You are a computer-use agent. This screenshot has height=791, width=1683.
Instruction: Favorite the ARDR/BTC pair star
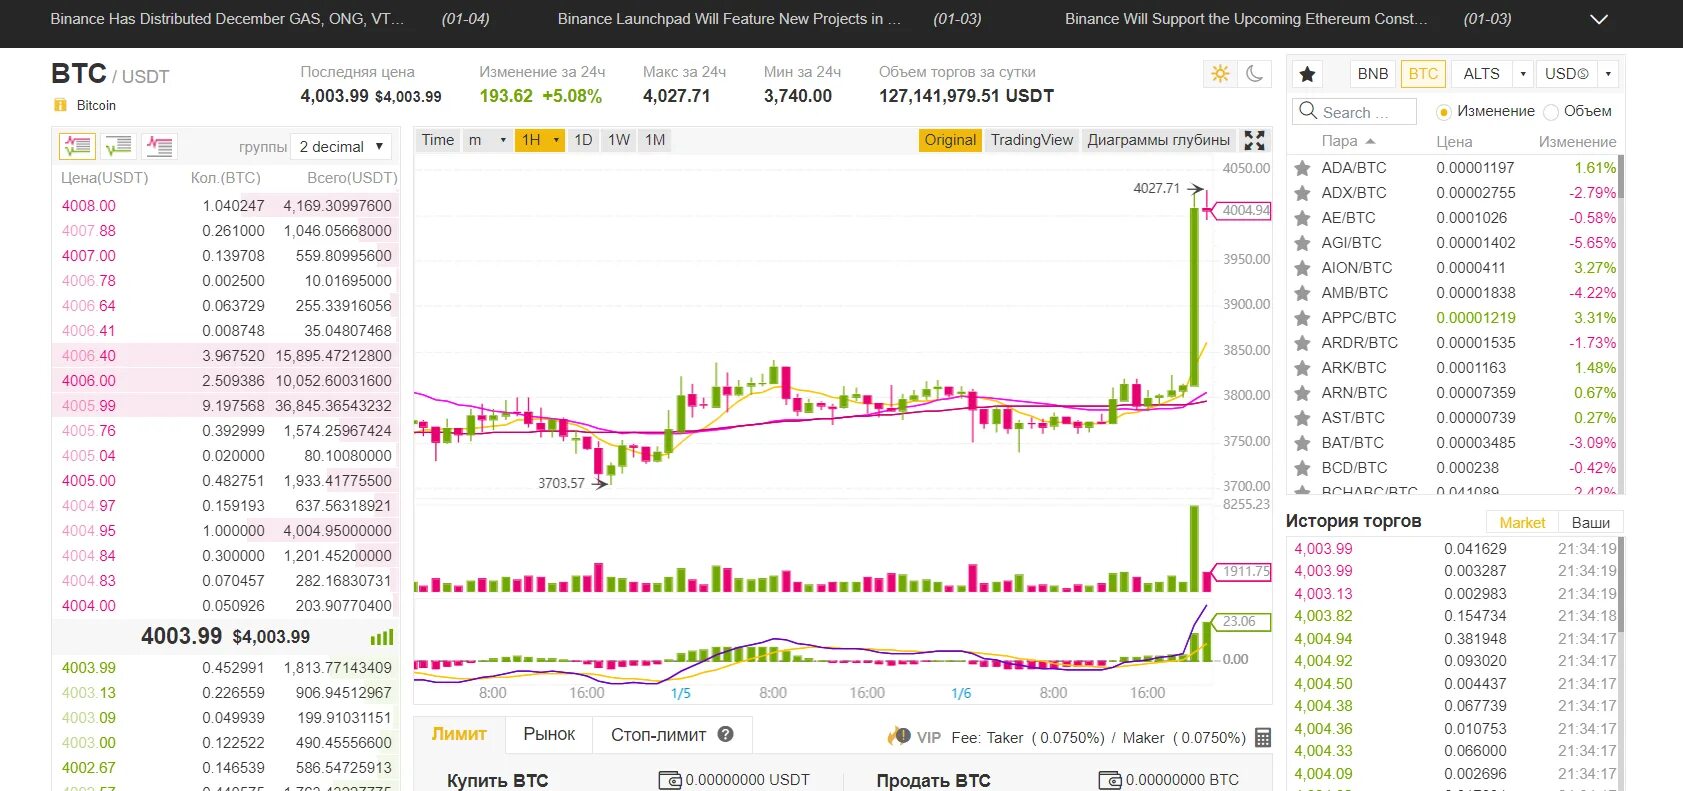click(x=1302, y=343)
